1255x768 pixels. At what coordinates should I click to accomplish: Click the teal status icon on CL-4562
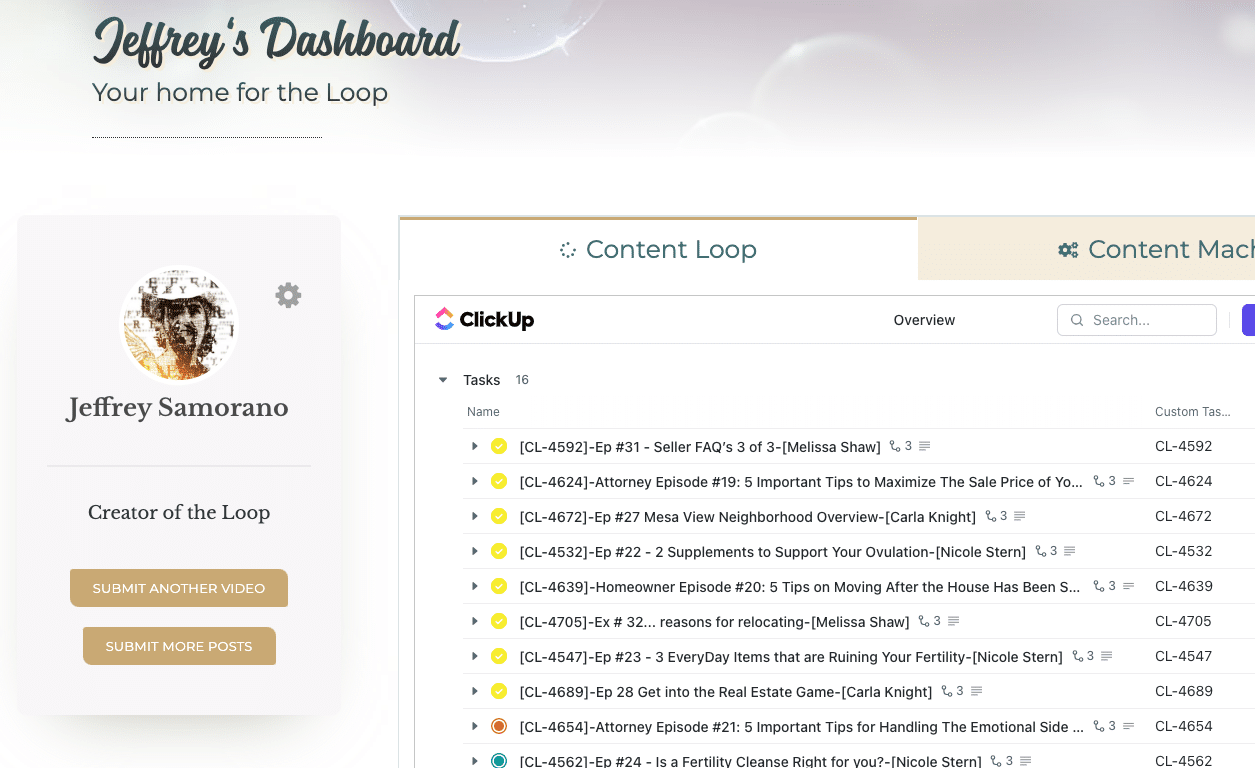498,760
